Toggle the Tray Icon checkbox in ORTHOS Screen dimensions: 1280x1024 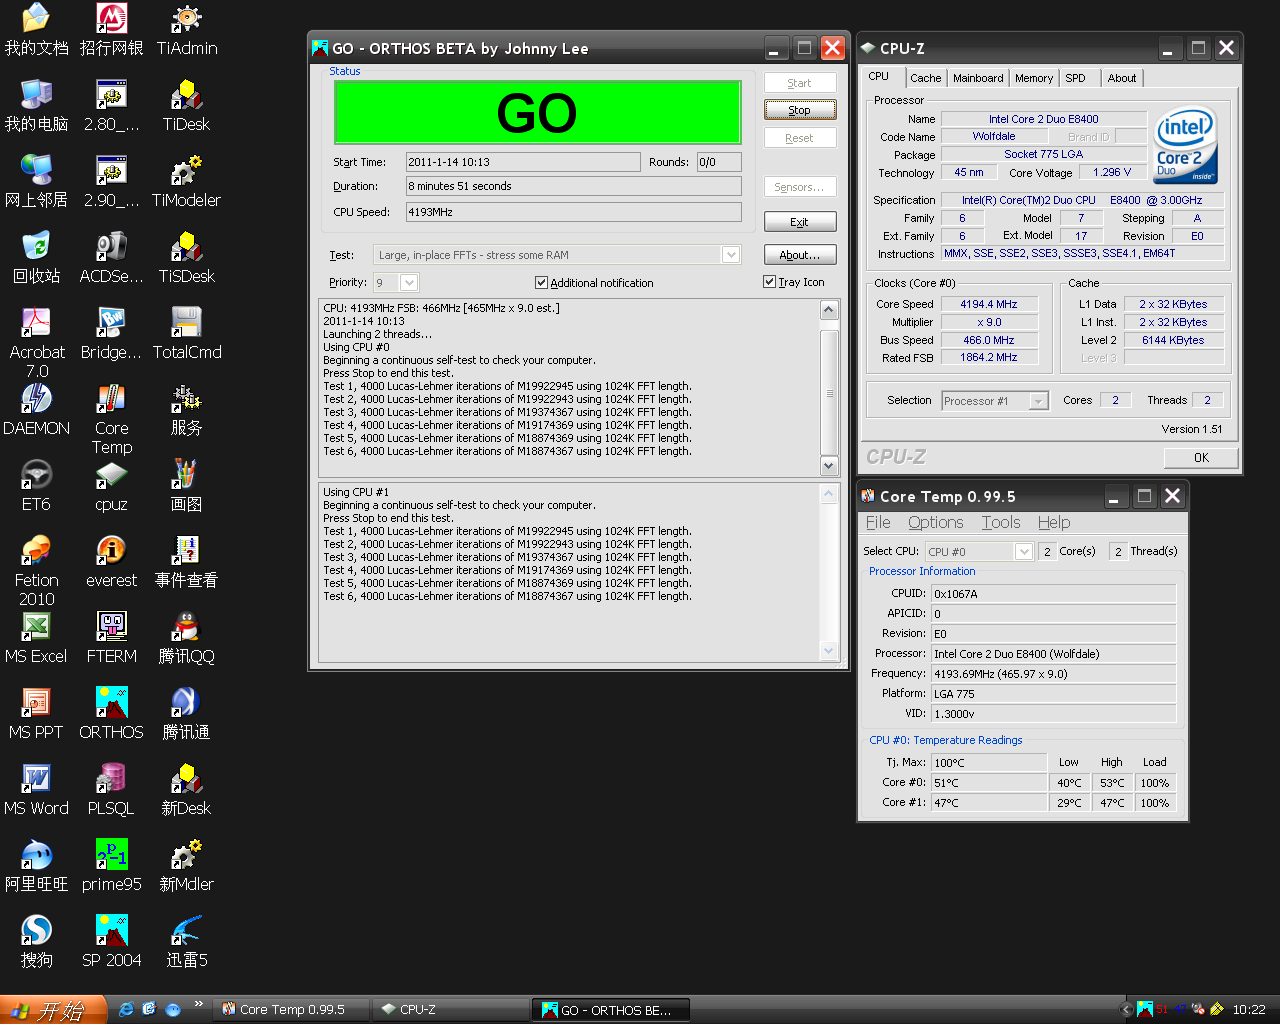[769, 282]
